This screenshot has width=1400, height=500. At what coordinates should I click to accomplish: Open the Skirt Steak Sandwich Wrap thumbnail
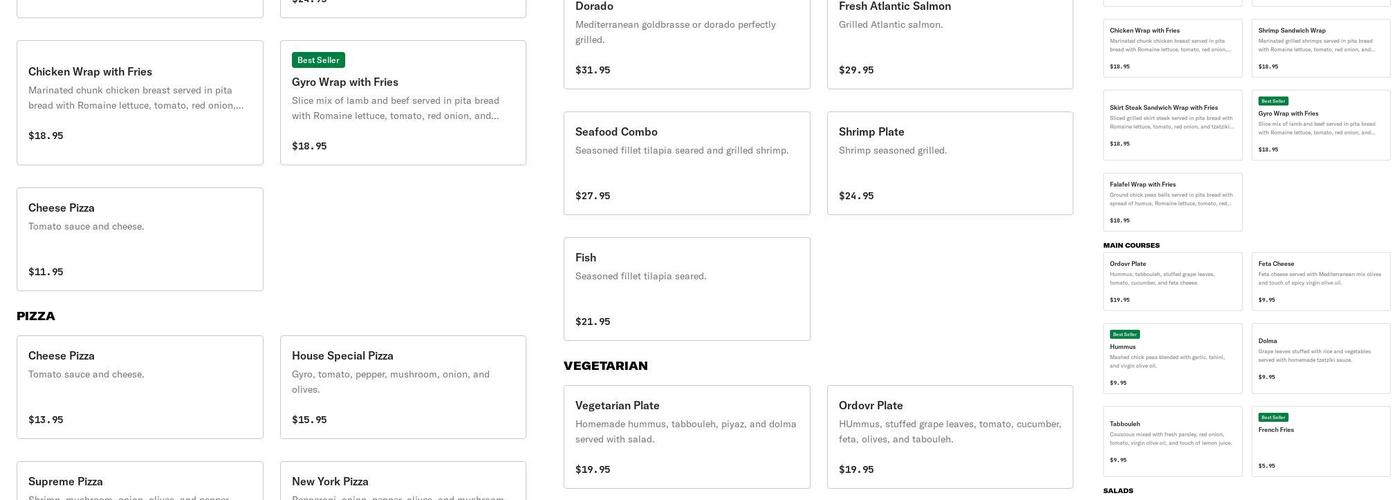1172,125
